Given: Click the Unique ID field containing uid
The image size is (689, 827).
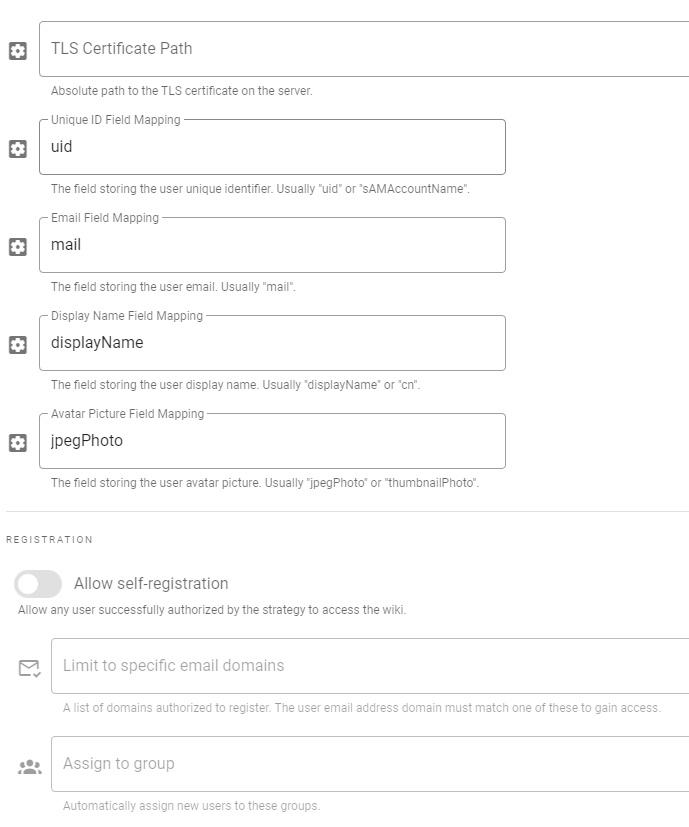Looking at the screenshot, I should [272, 147].
